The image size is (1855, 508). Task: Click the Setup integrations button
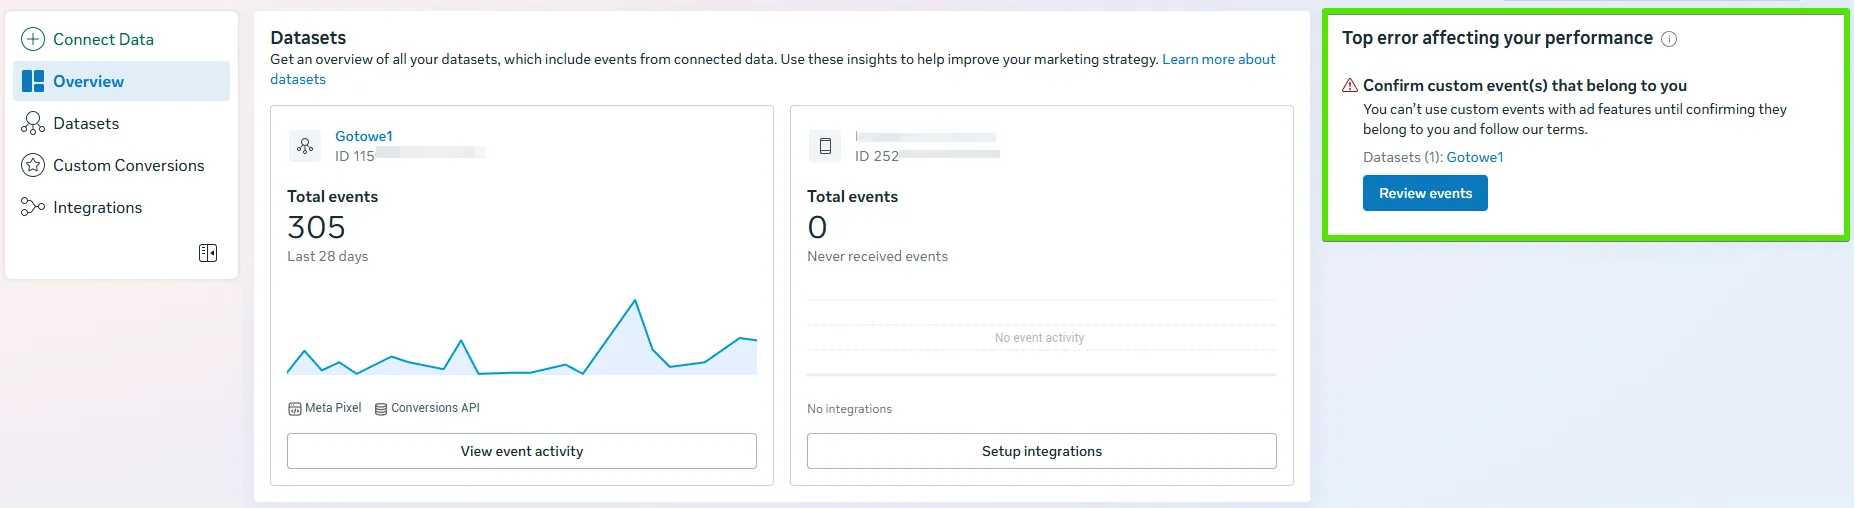point(1042,451)
